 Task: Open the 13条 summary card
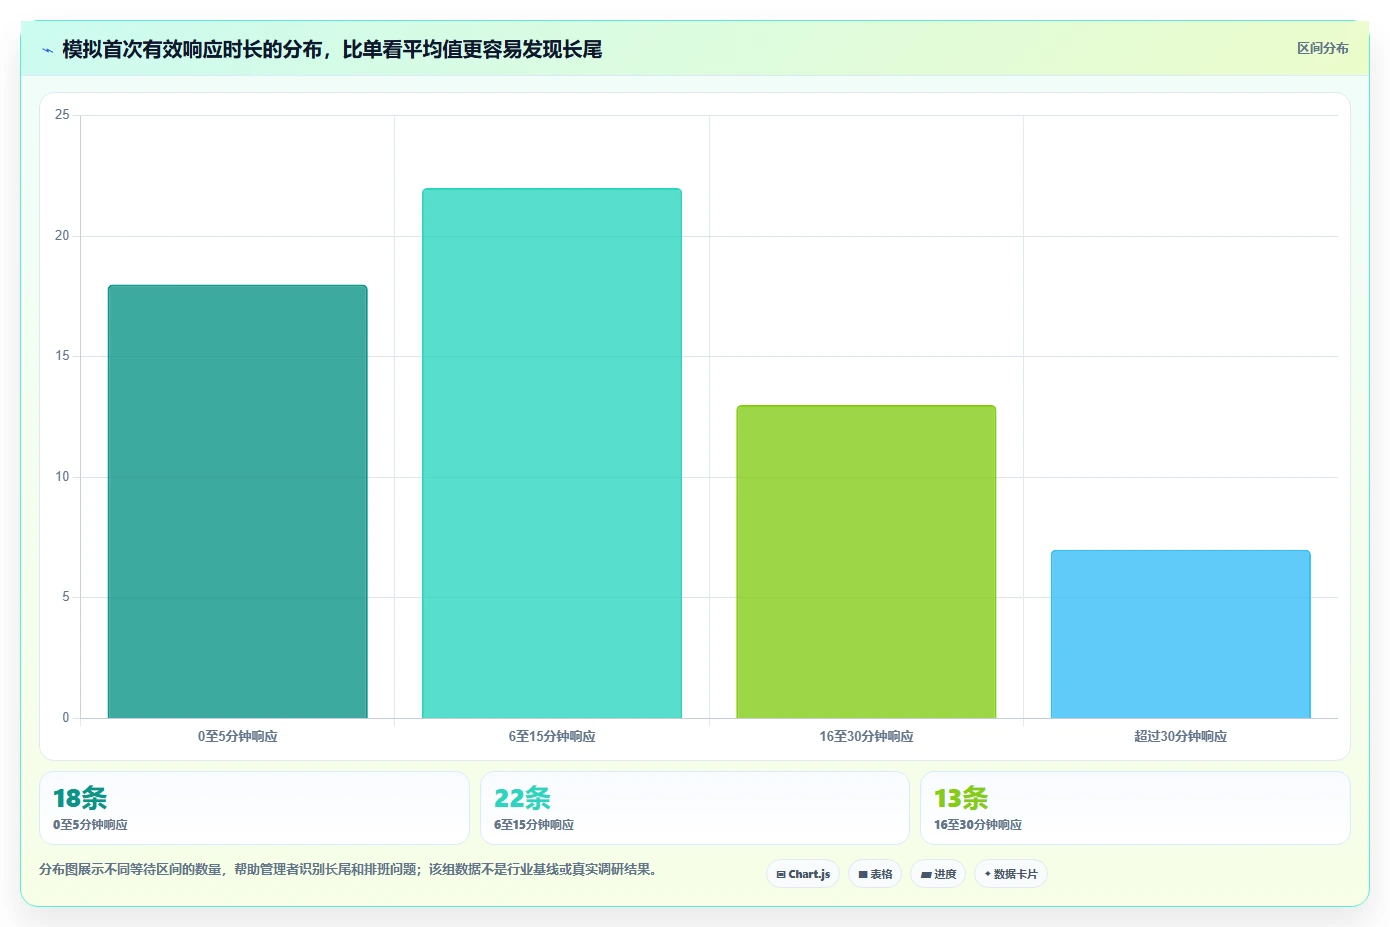pos(1135,808)
